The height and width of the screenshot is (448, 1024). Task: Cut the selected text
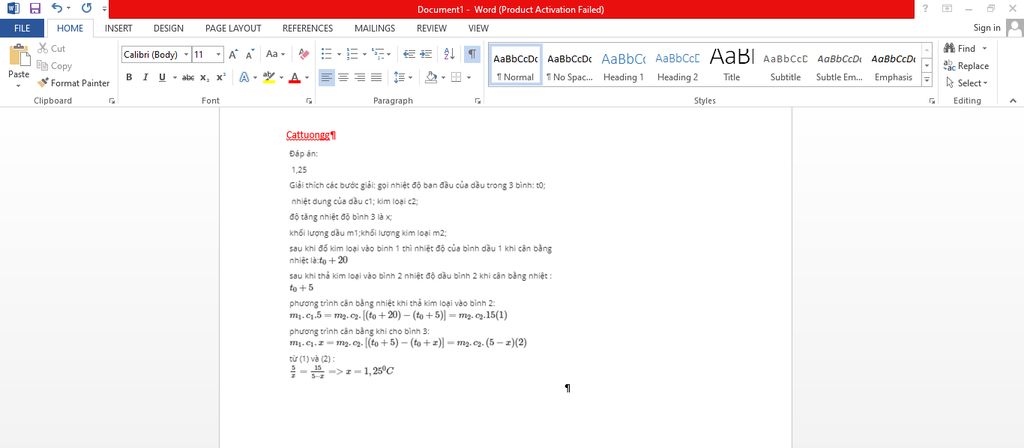52,48
